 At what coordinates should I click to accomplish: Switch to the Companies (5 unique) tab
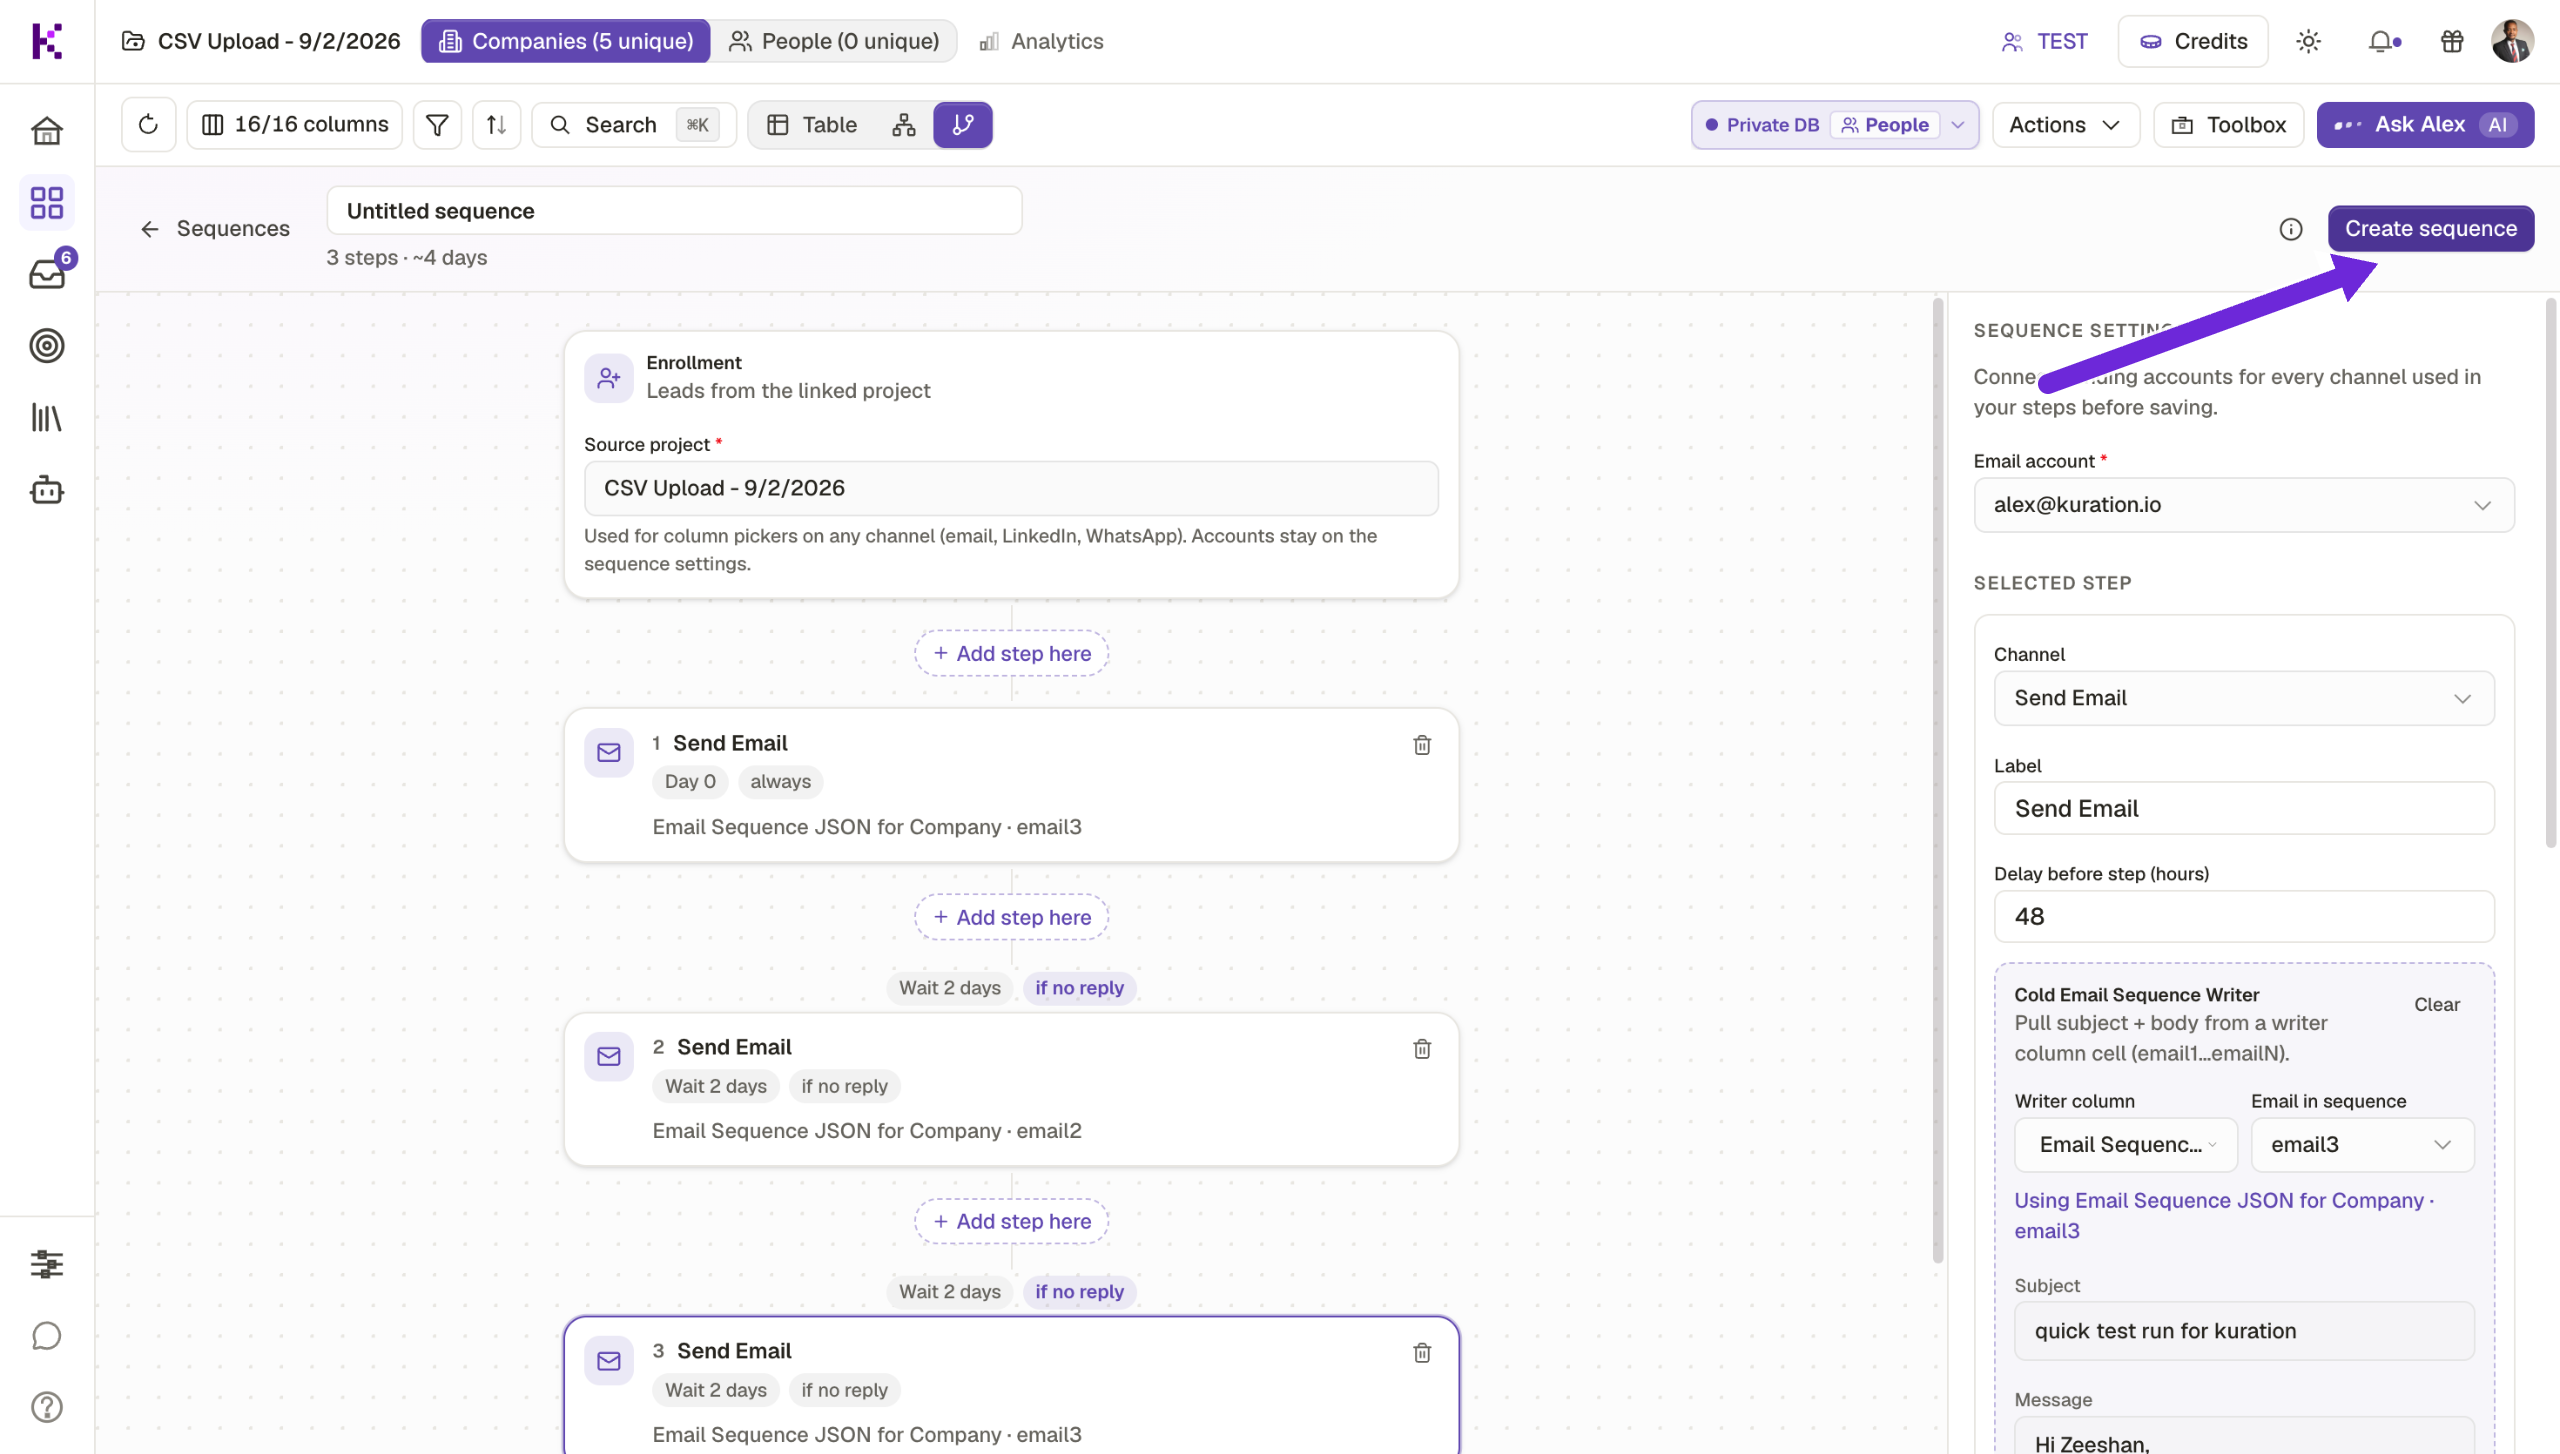566,41
